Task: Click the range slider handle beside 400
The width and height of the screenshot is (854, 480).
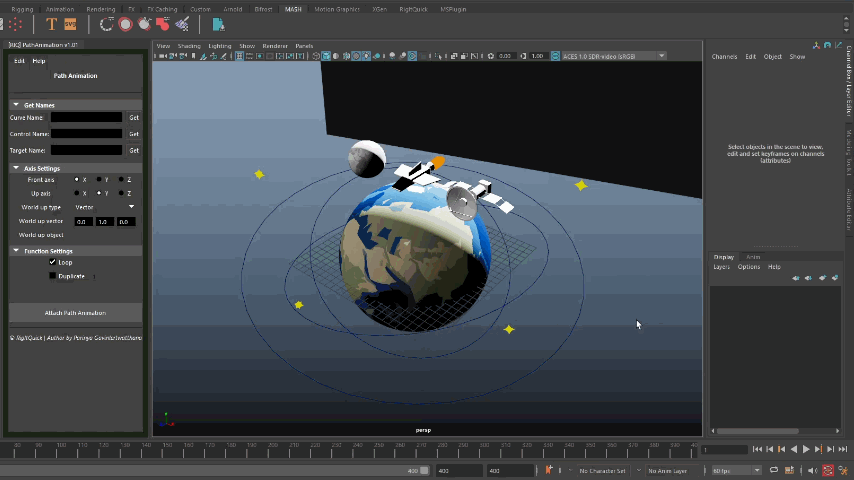Action: pyautogui.click(x=424, y=471)
